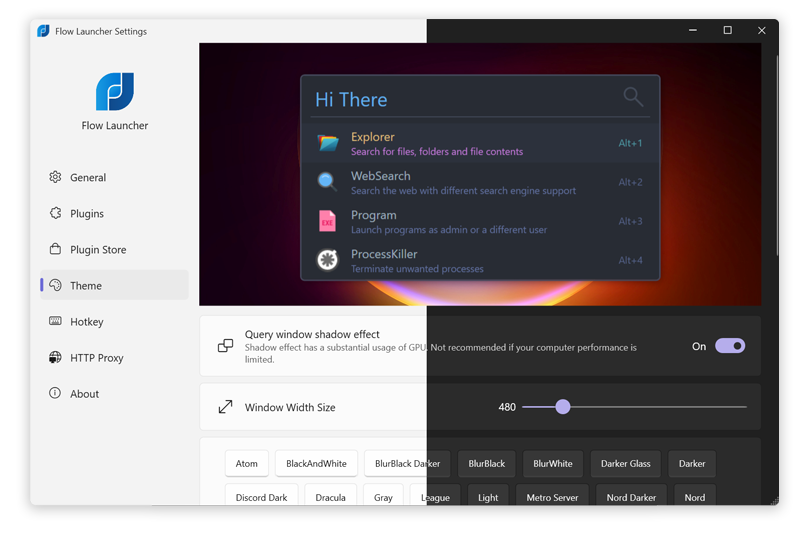The height and width of the screenshot is (539, 800).
Task: Select the BlackAndWhite theme button
Action: (316, 463)
